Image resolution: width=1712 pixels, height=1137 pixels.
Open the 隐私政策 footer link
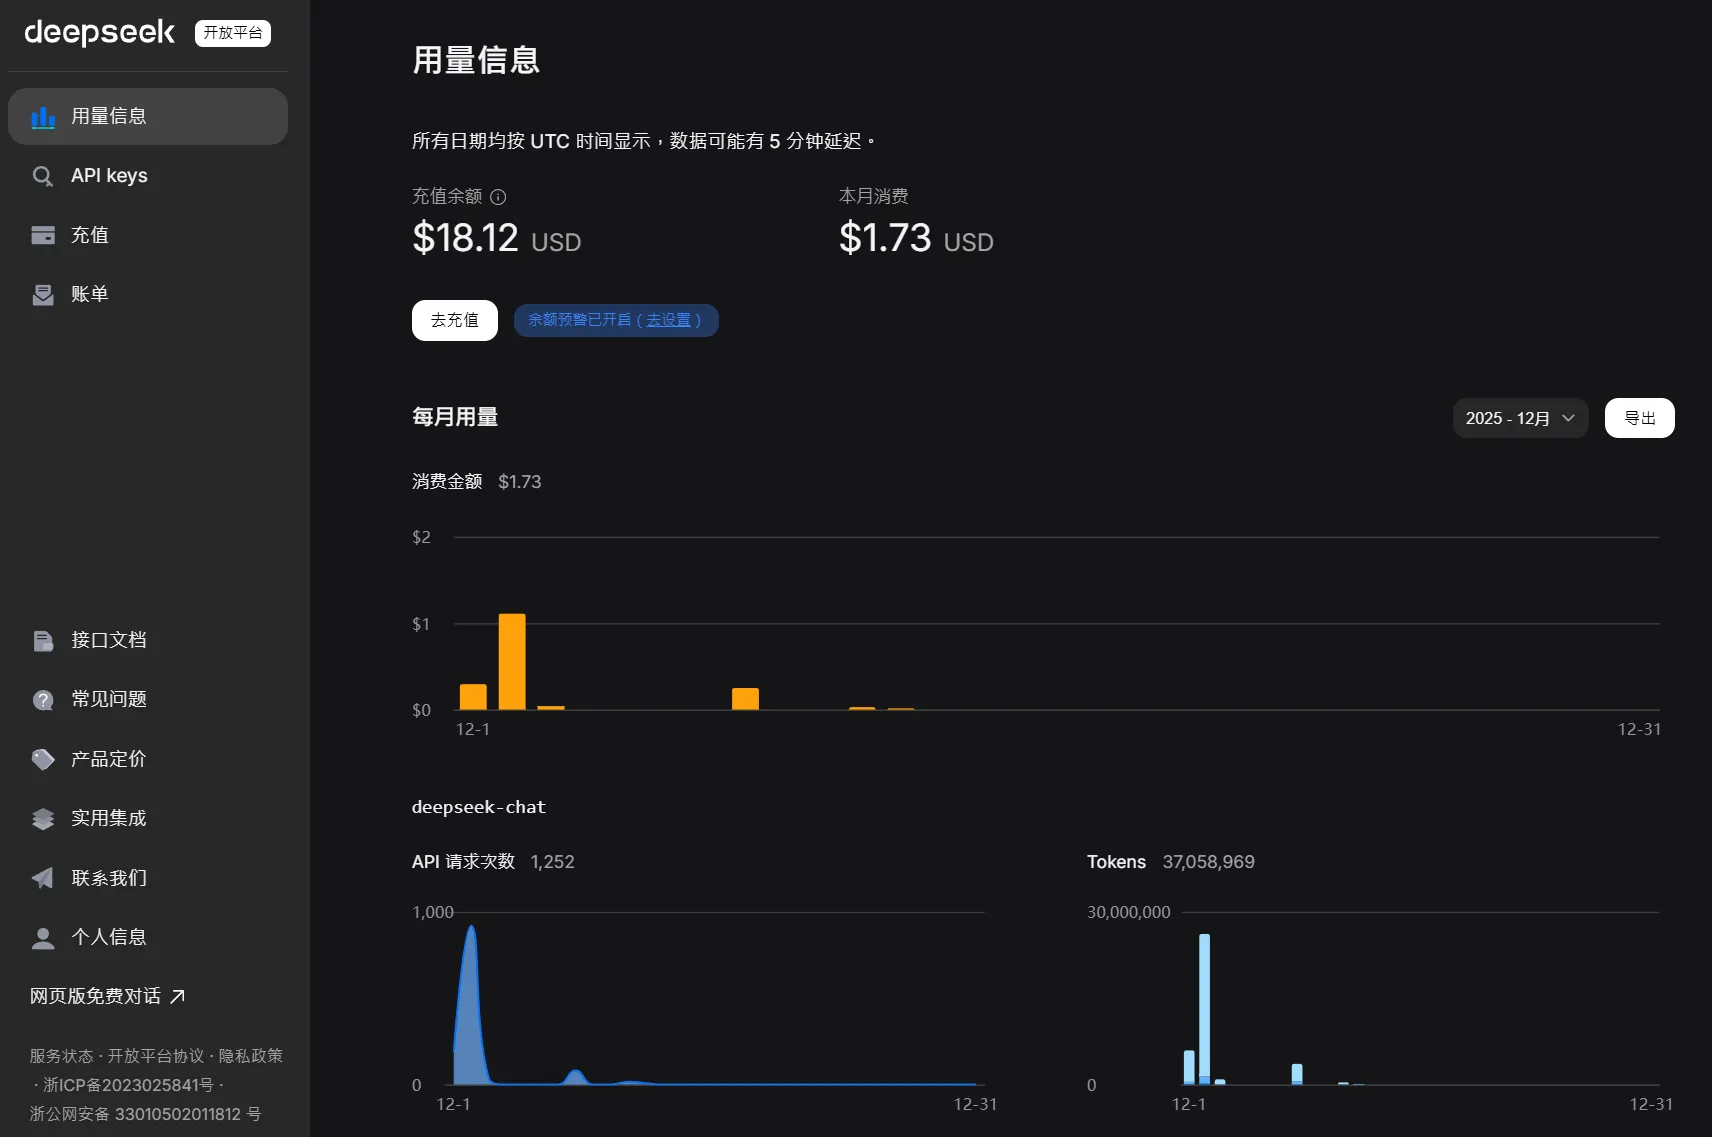(x=250, y=1056)
